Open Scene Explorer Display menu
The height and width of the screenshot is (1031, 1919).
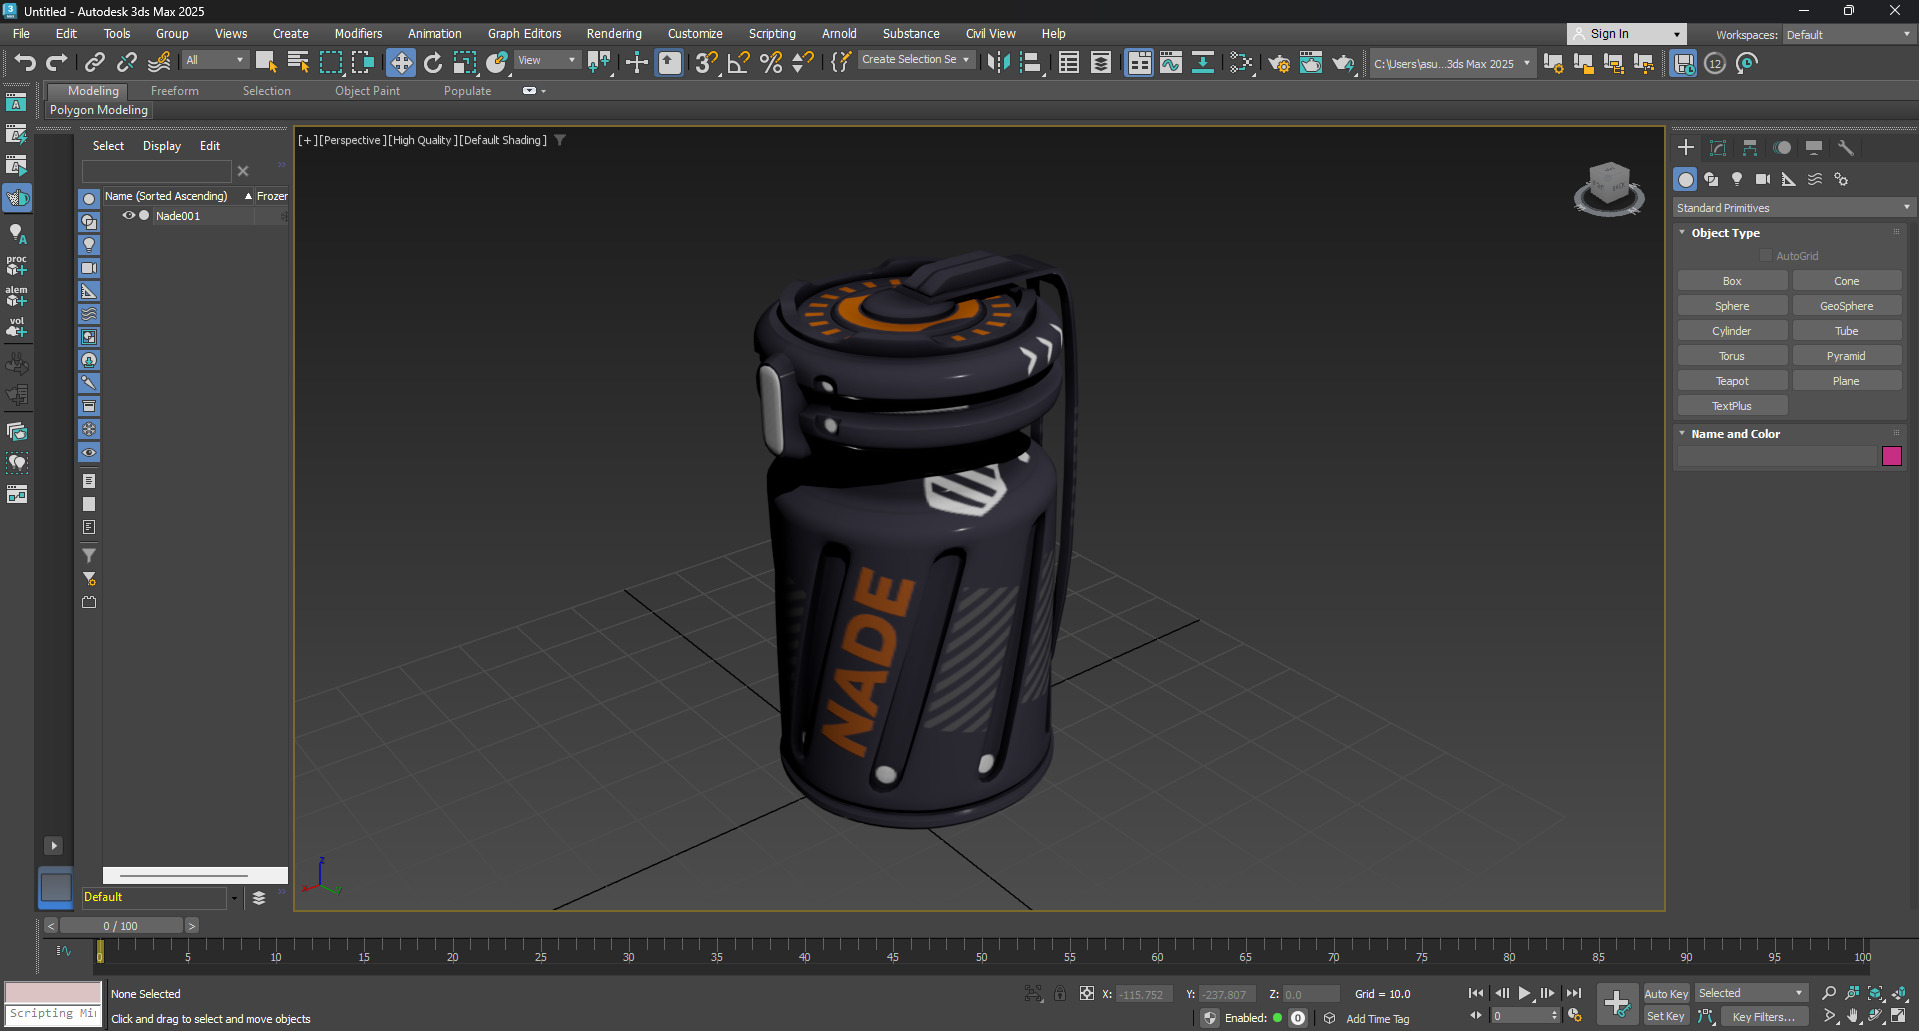[x=162, y=146]
